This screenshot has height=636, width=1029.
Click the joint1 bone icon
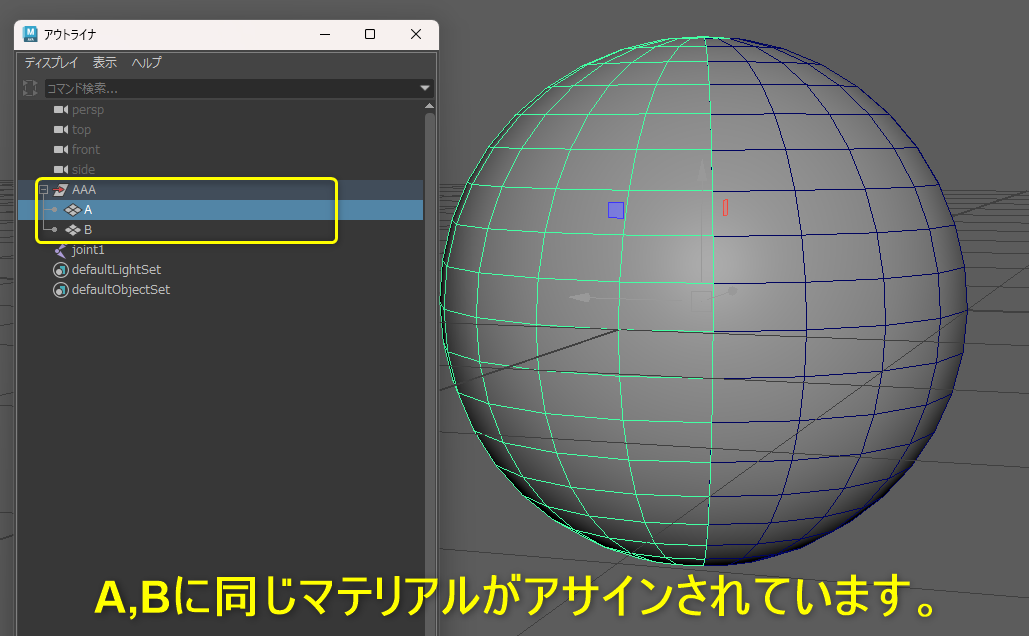pyautogui.click(x=60, y=250)
